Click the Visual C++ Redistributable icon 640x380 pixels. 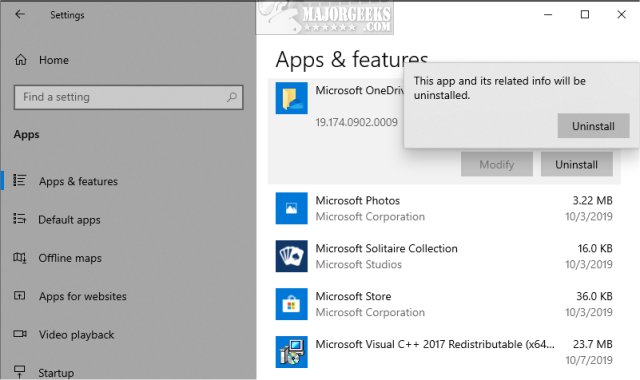(x=291, y=352)
